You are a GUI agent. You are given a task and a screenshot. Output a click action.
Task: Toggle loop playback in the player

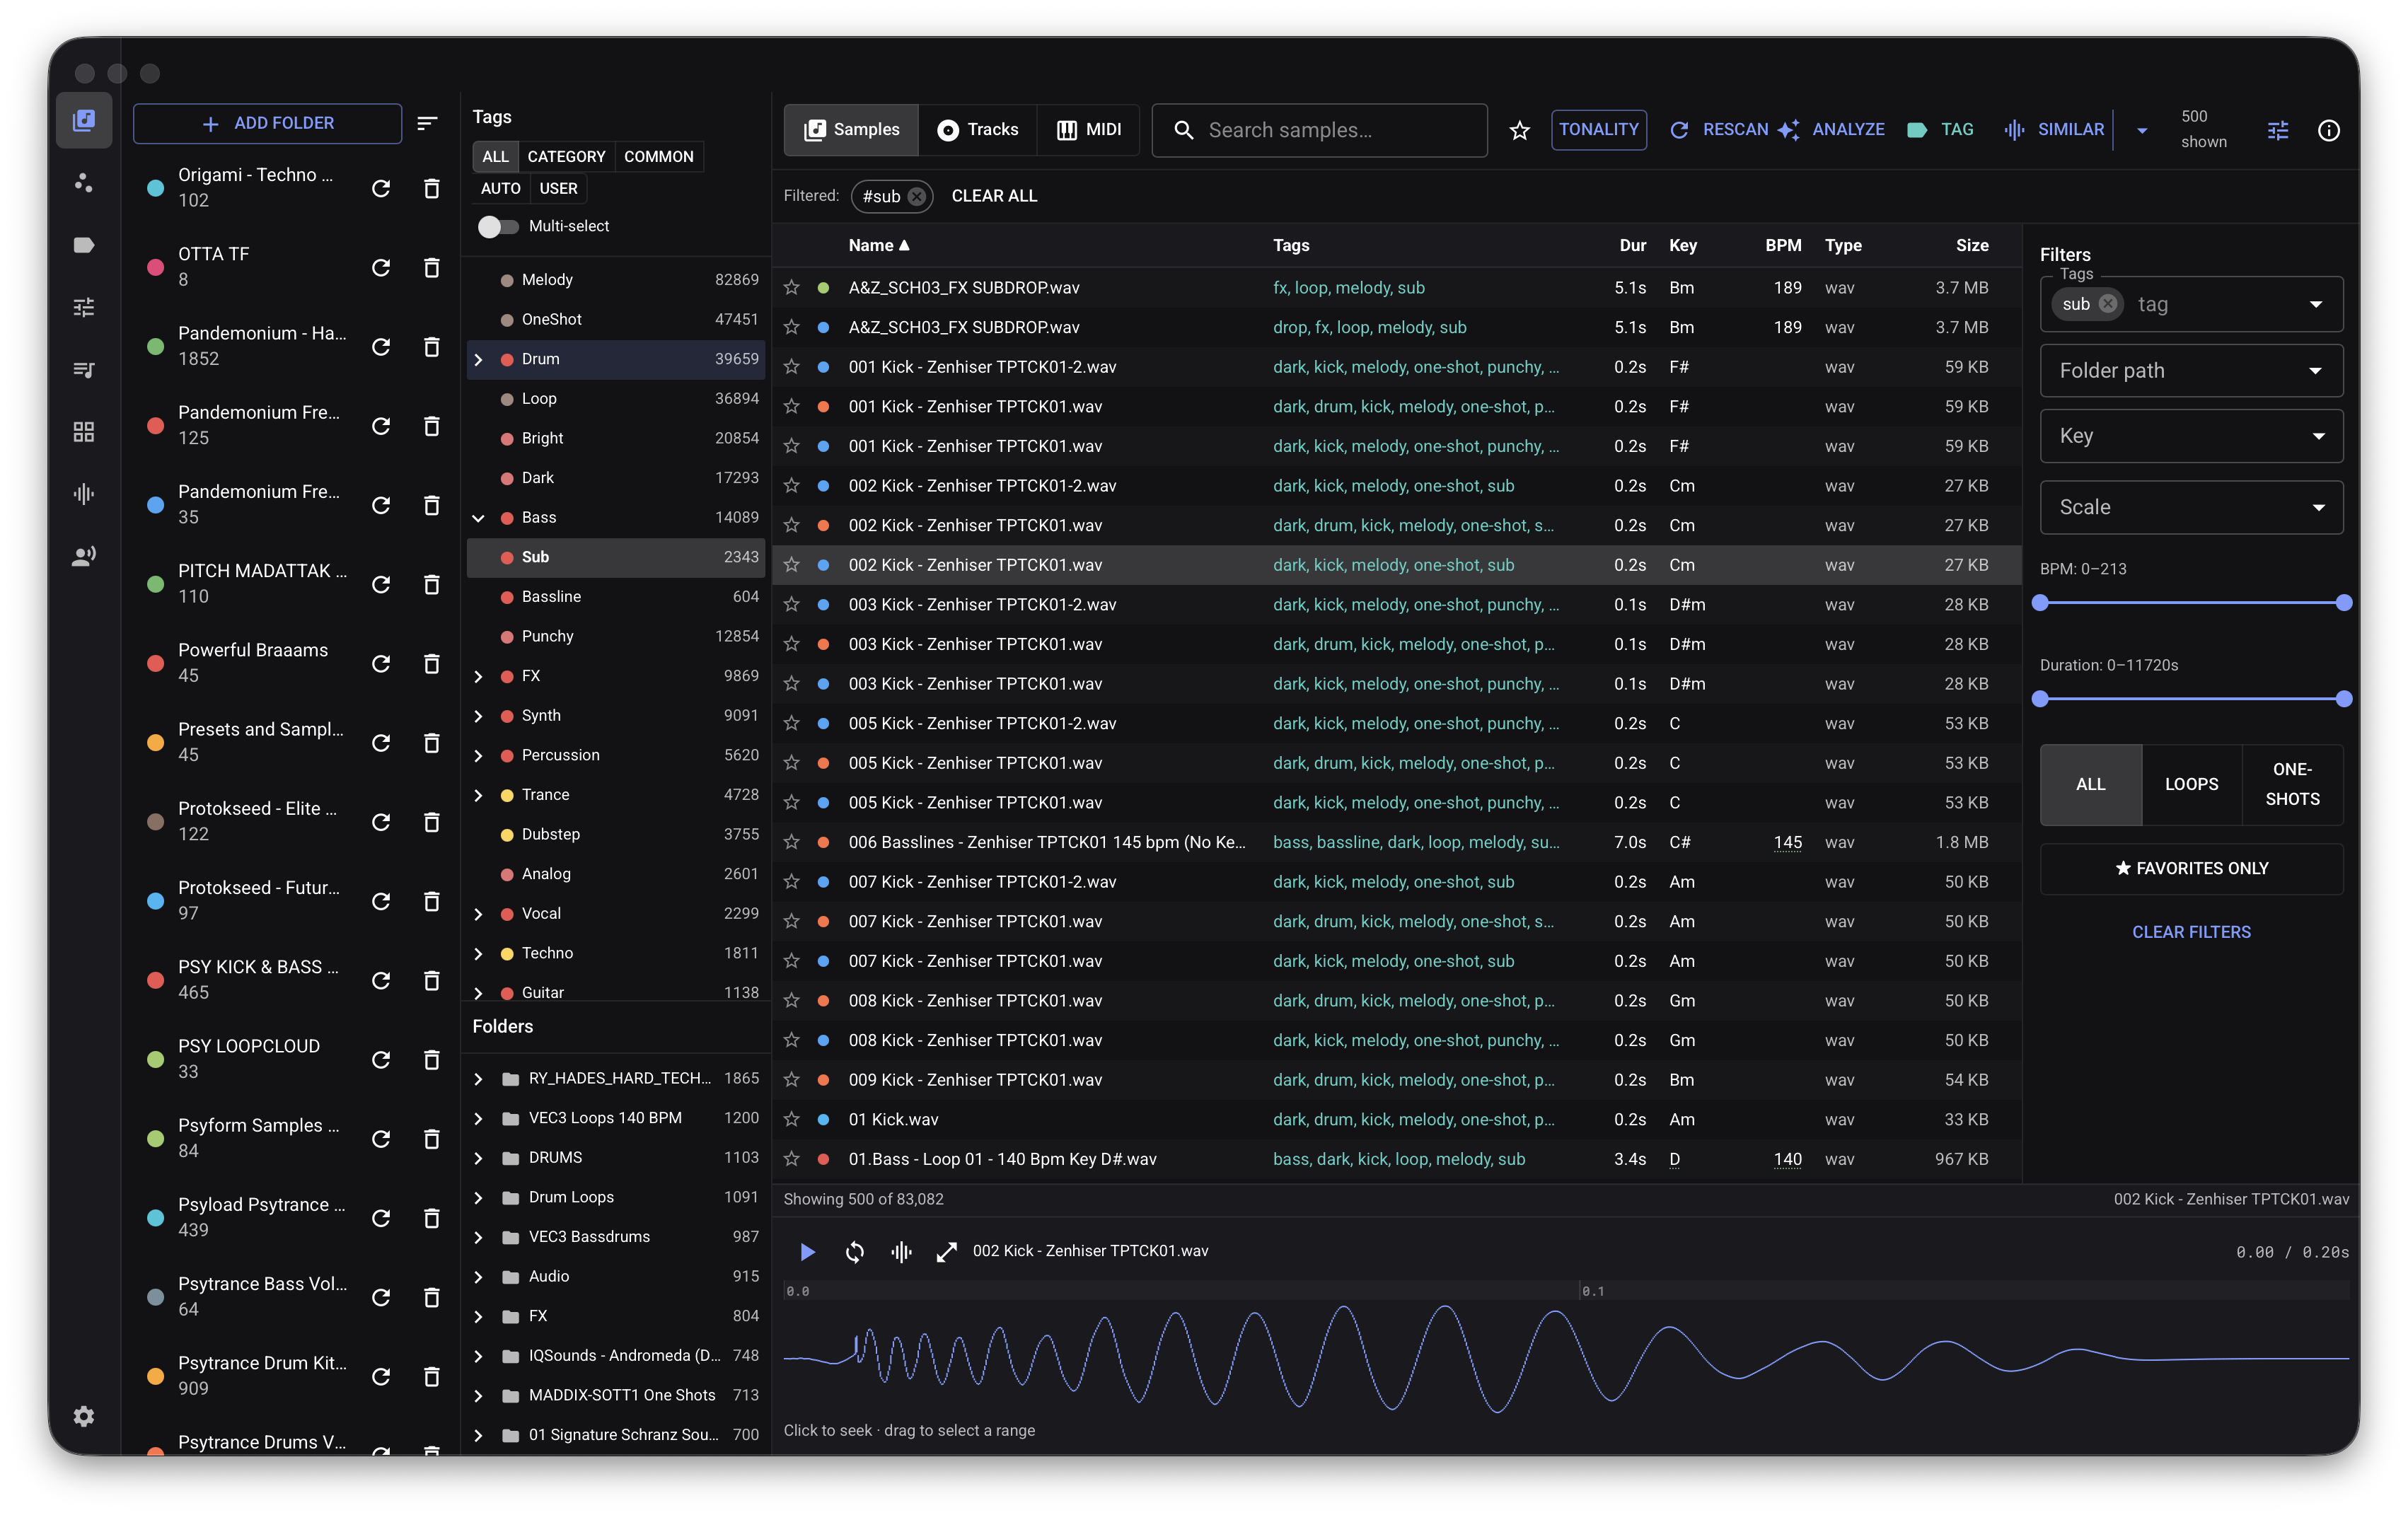click(855, 1251)
